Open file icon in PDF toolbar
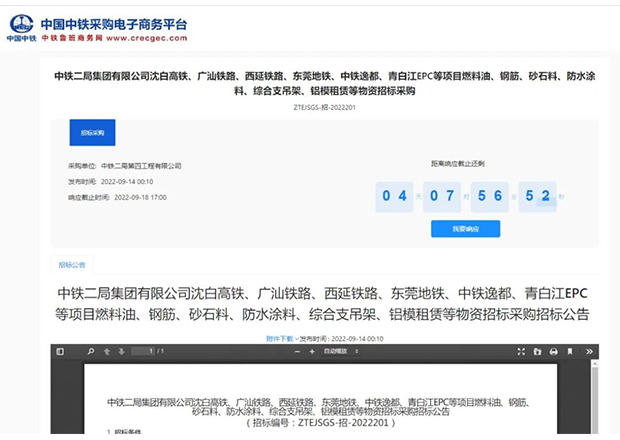Viewport: 620px width, 440px height. 537,351
